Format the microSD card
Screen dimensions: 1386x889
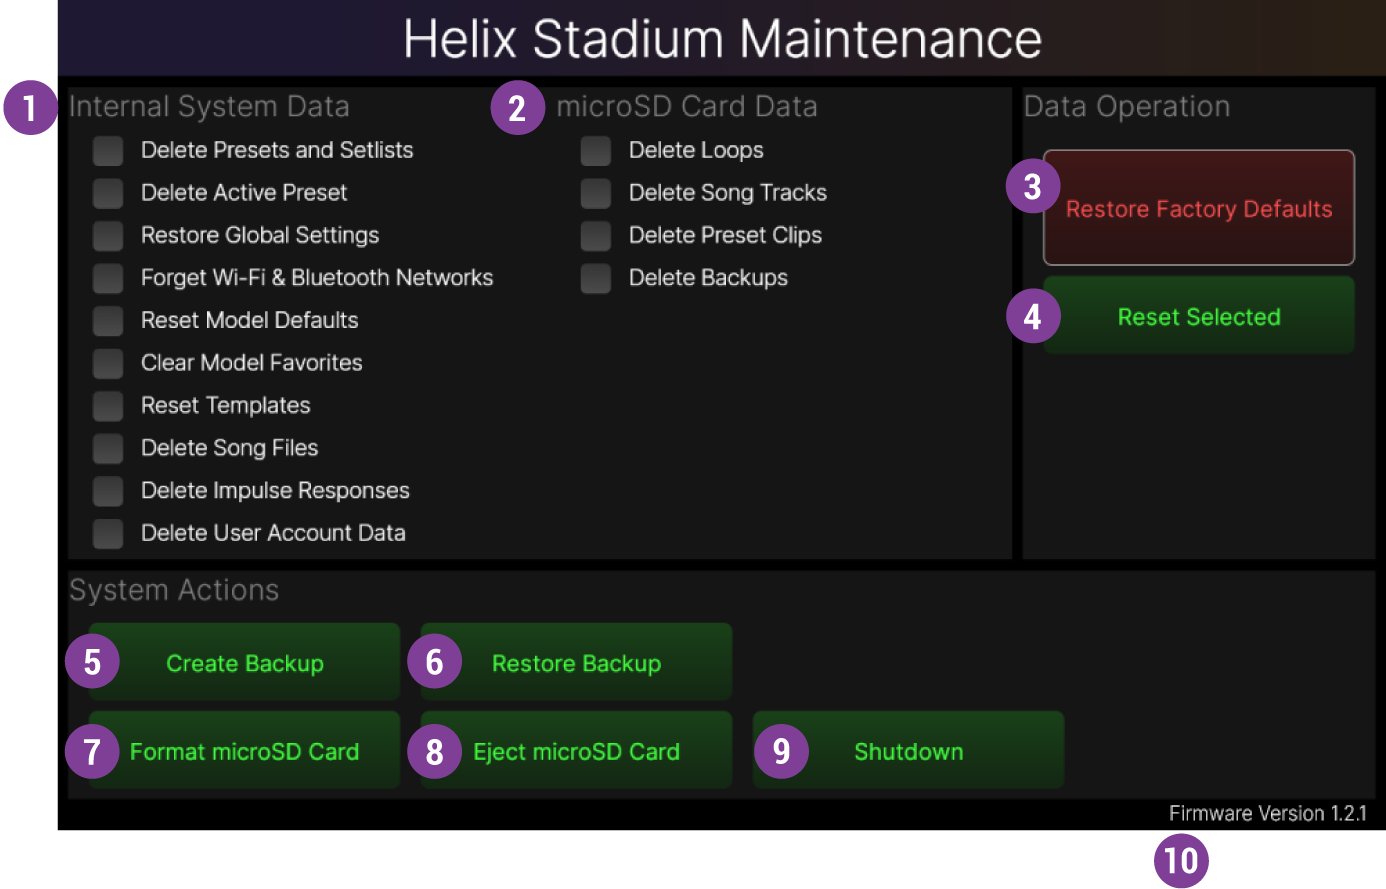[244, 751]
